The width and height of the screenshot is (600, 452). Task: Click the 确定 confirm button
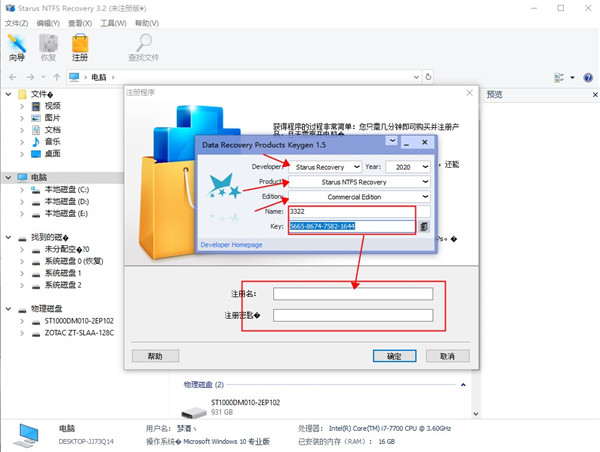point(395,356)
